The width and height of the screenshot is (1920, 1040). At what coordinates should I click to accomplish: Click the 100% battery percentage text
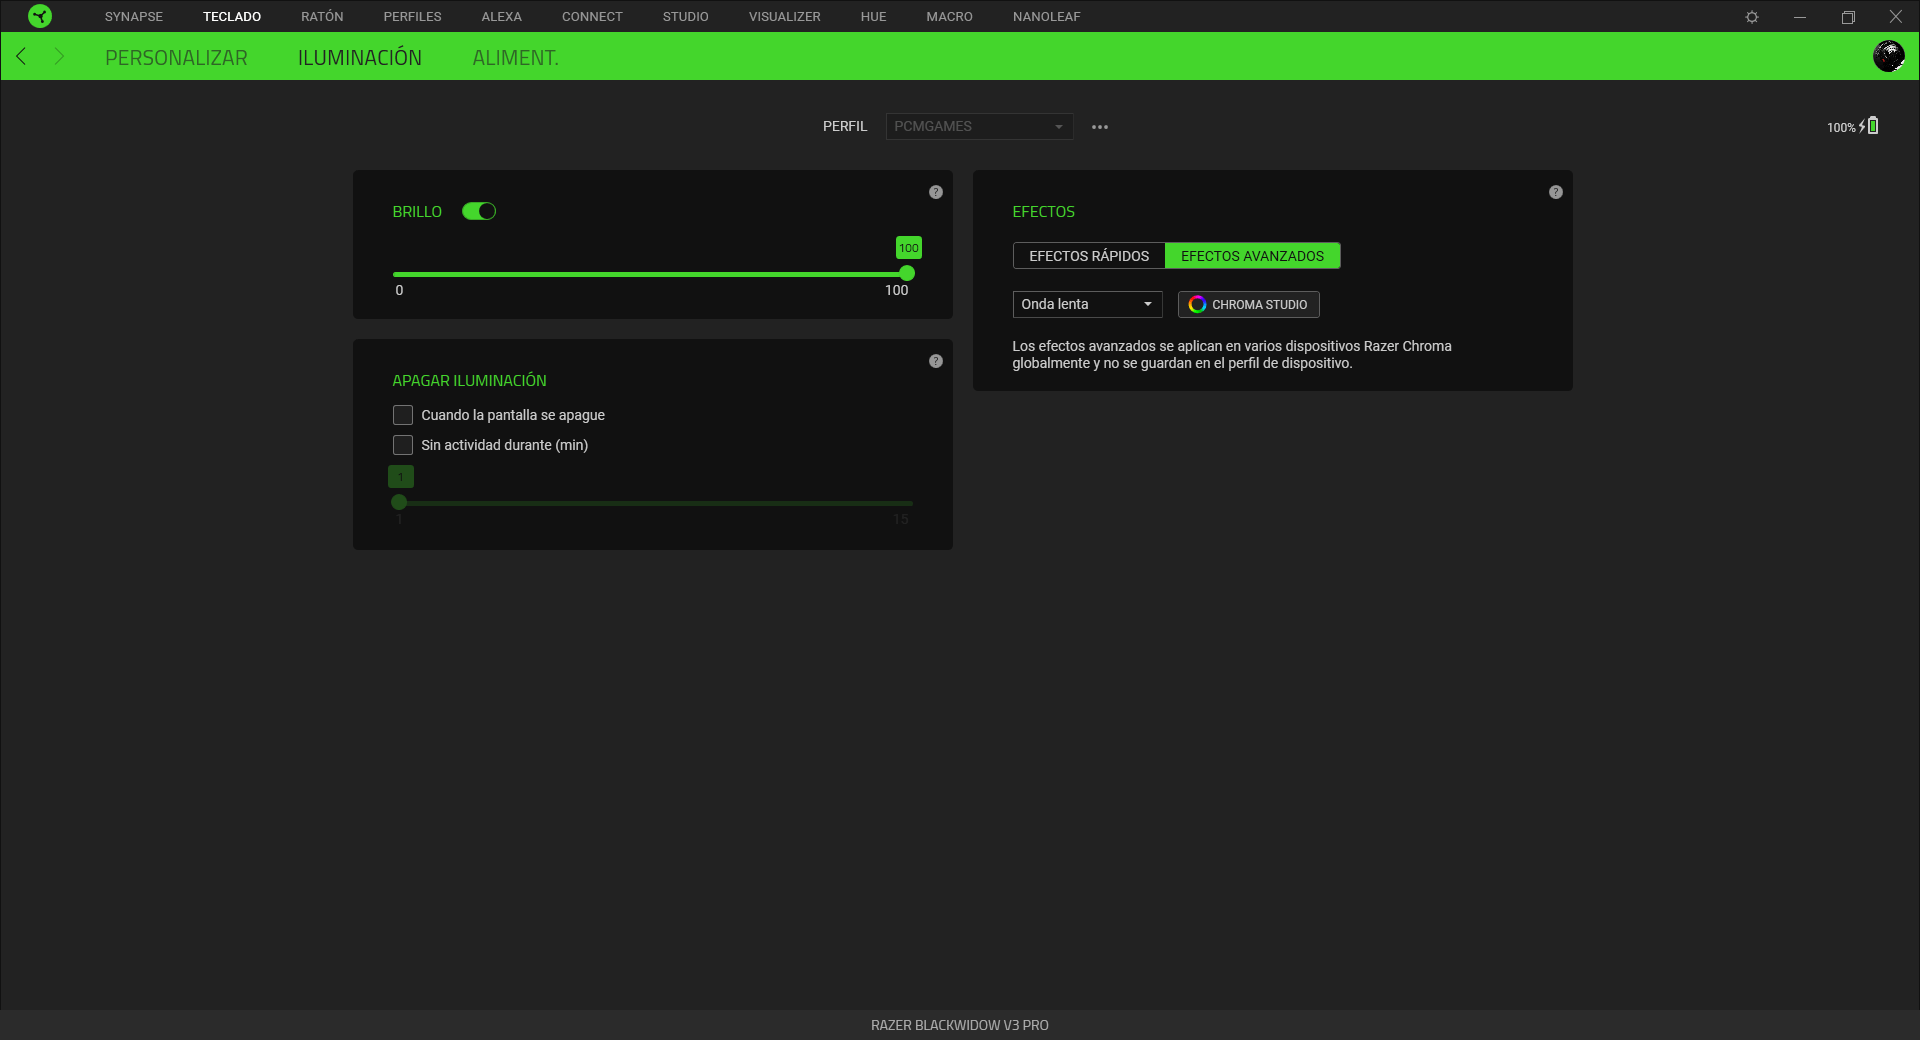pos(1841,127)
